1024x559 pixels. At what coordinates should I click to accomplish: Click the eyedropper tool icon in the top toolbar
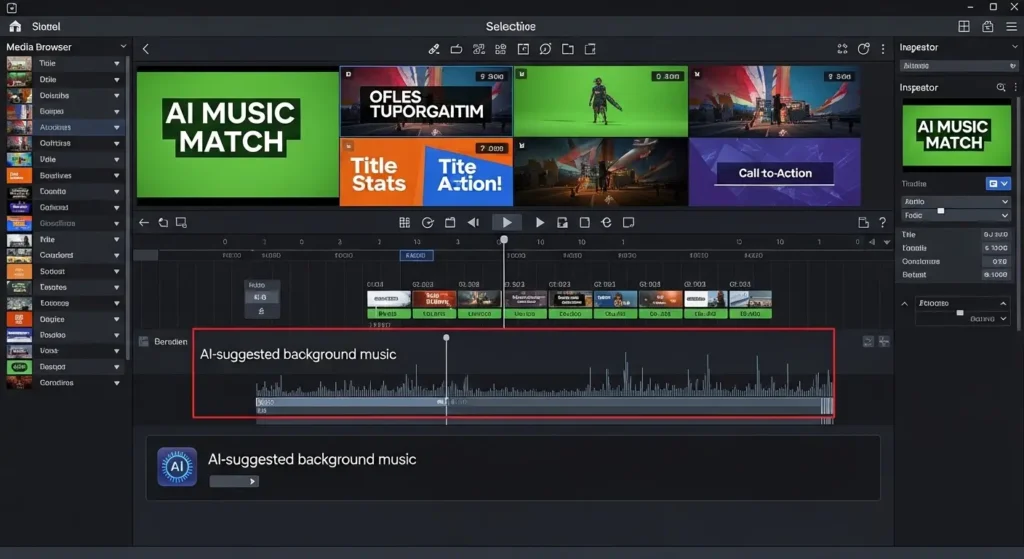[434, 49]
